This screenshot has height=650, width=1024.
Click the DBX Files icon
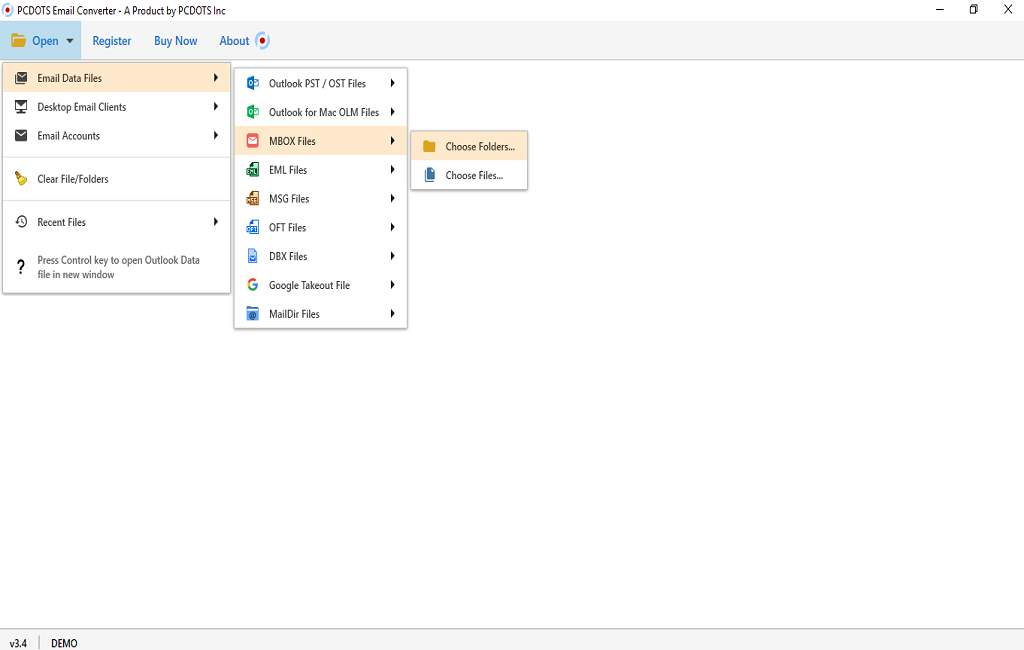click(252, 256)
